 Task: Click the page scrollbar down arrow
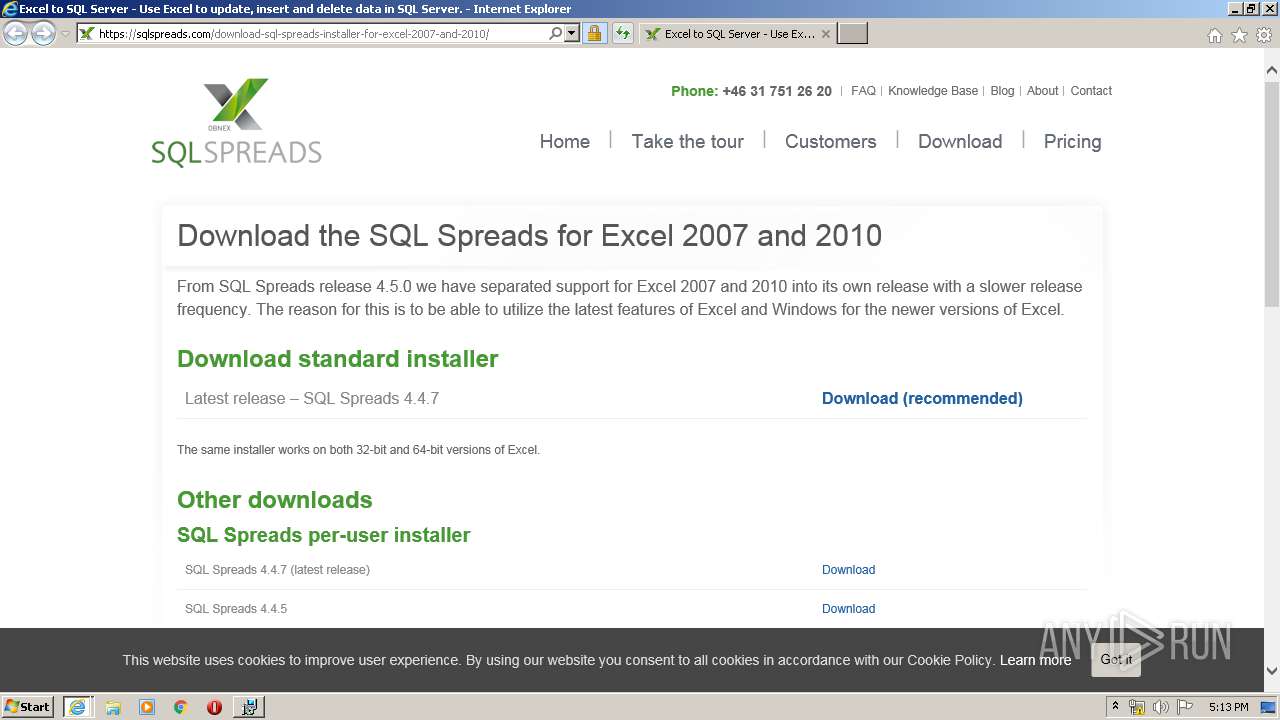[x=1272, y=671]
